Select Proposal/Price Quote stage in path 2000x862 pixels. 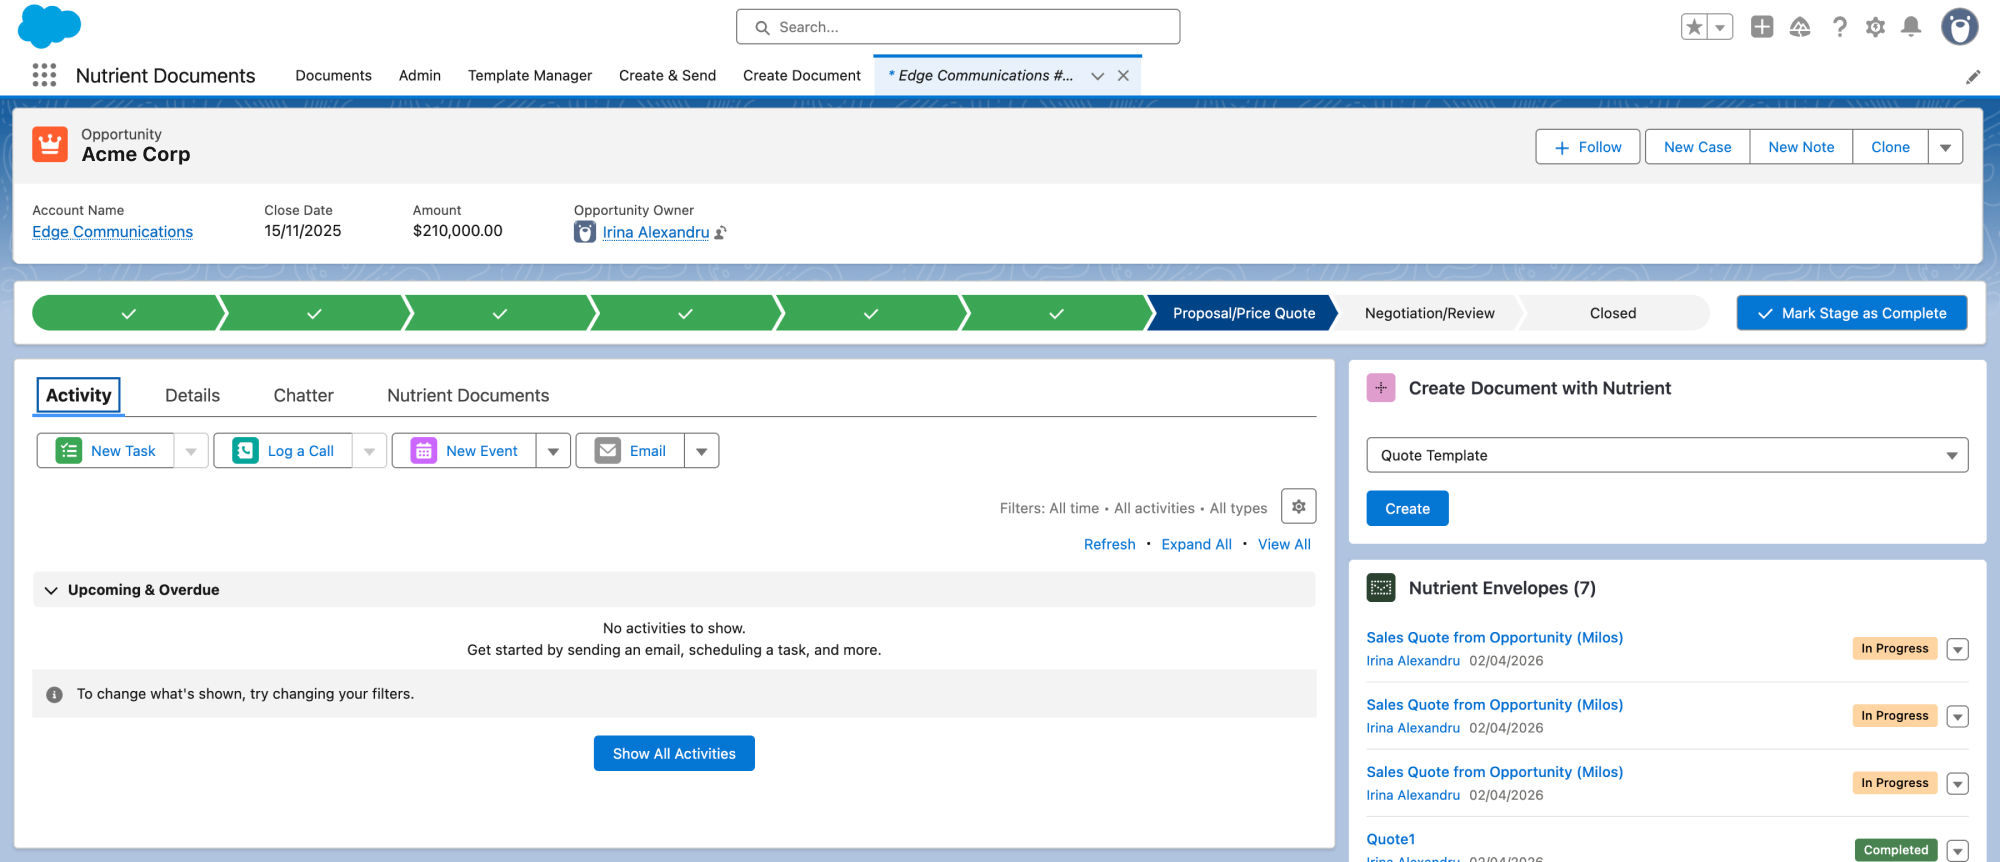(x=1243, y=313)
